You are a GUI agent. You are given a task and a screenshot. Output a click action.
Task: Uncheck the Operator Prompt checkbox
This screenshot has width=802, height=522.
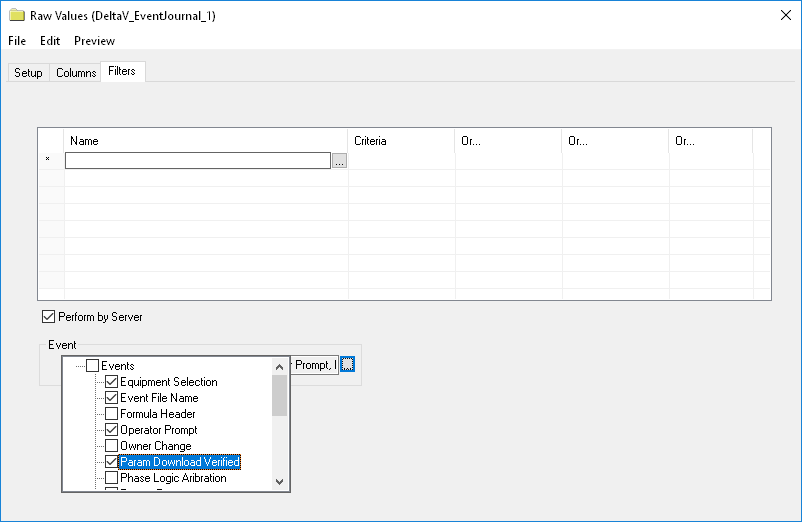click(112, 430)
